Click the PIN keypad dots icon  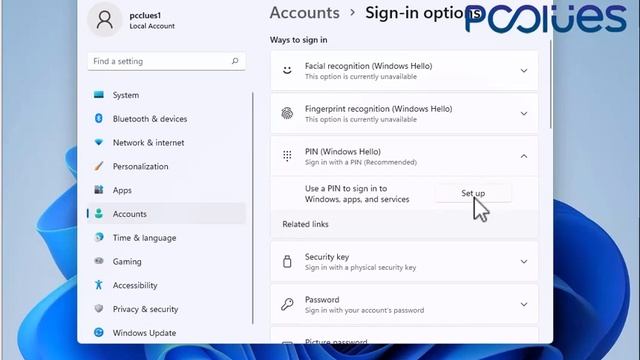pyautogui.click(x=287, y=156)
